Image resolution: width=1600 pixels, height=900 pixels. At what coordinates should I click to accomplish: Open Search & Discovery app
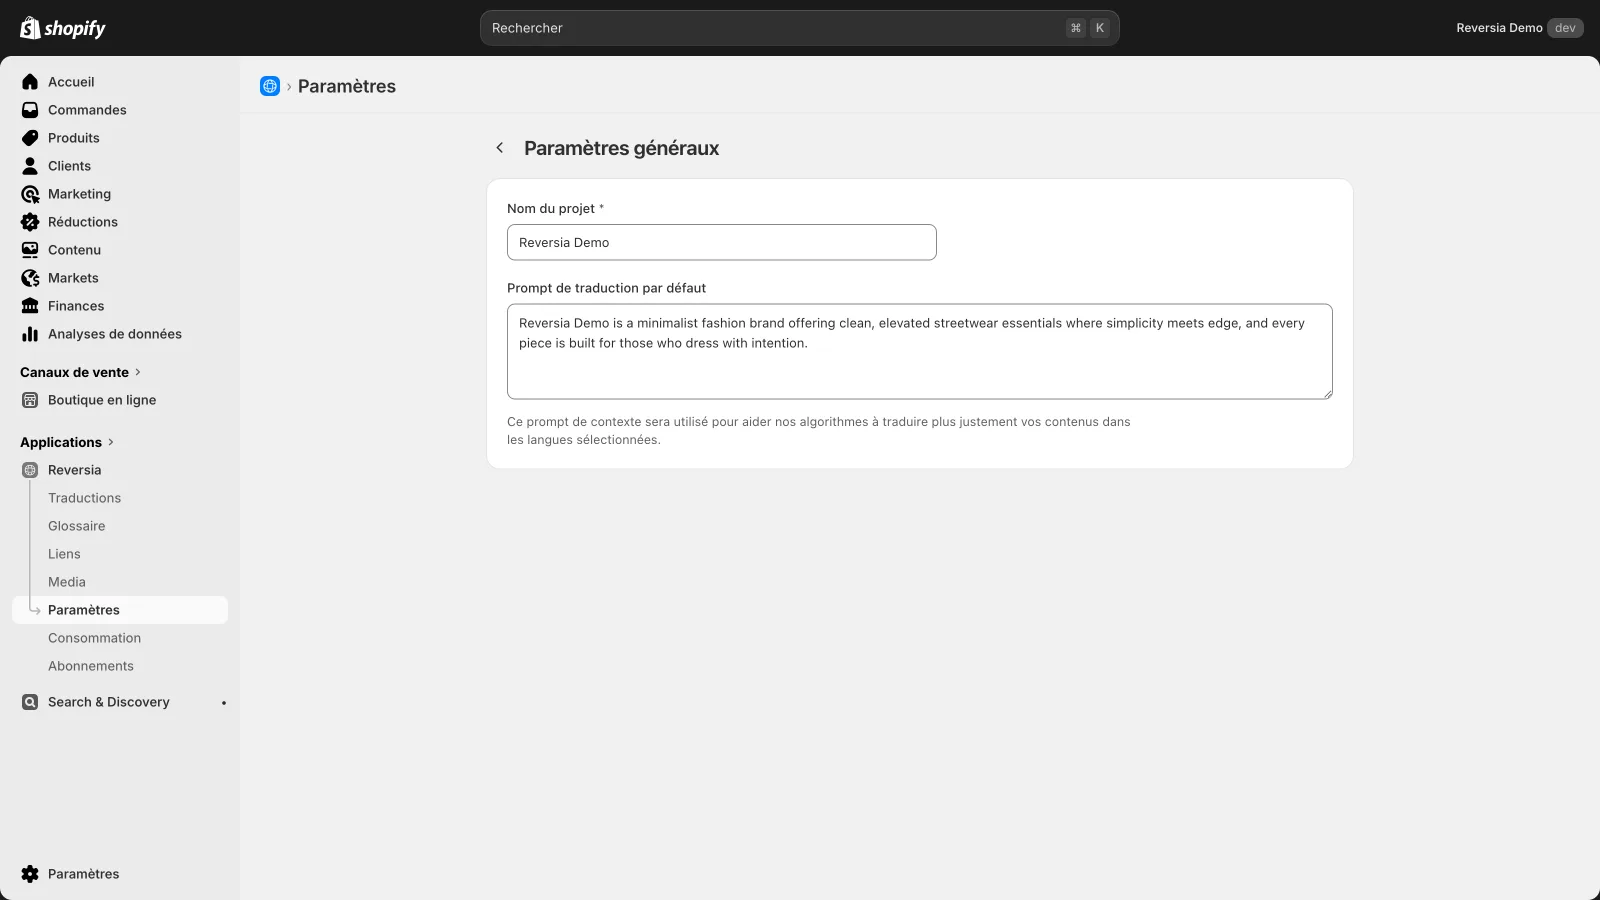point(109,702)
